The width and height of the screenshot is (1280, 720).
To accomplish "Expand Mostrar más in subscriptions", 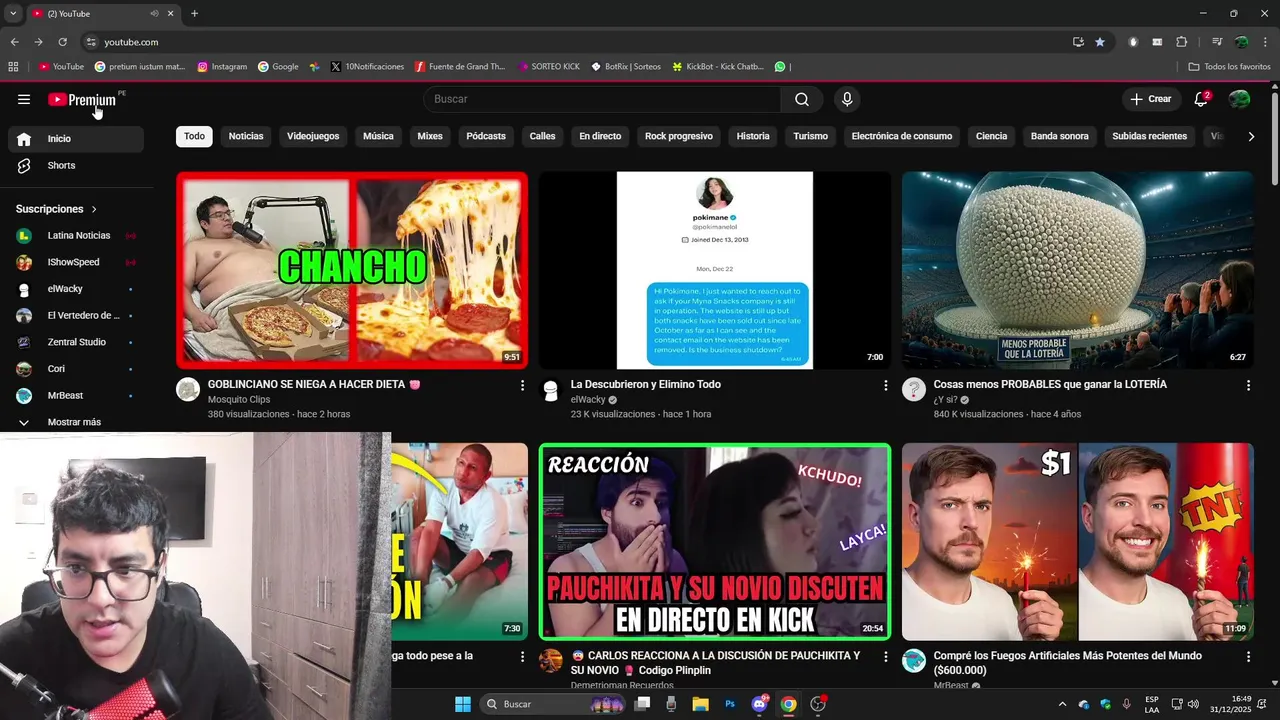I will coord(75,422).
